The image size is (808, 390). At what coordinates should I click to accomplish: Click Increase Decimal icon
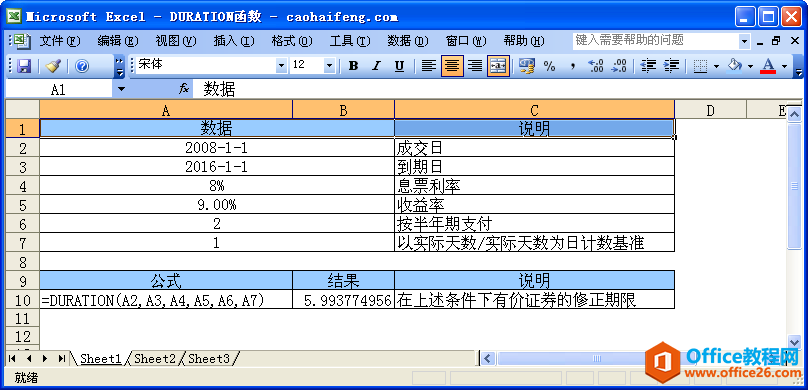pyautogui.click(x=596, y=66)
